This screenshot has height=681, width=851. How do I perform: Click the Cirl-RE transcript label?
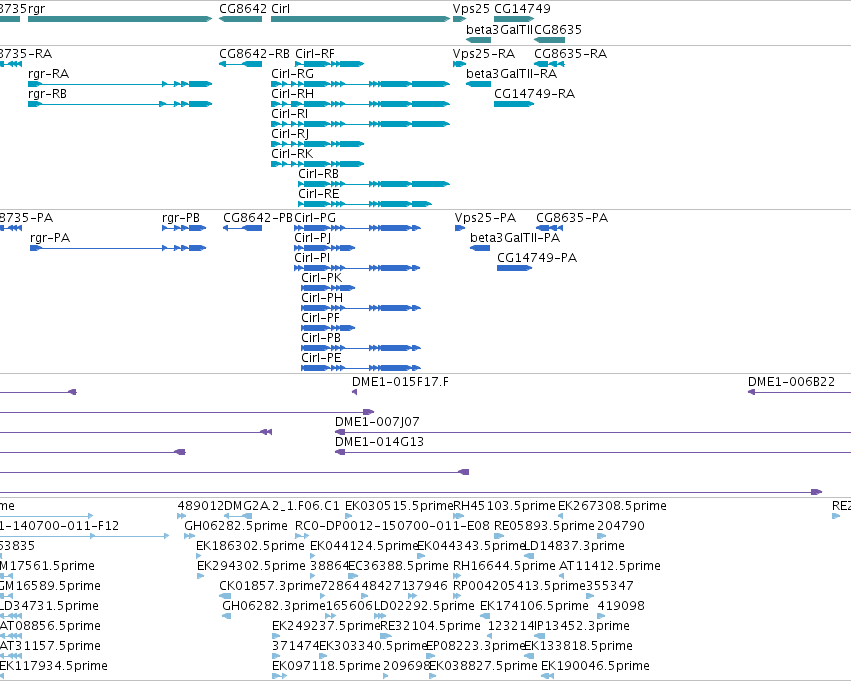(x=319, y=194)
